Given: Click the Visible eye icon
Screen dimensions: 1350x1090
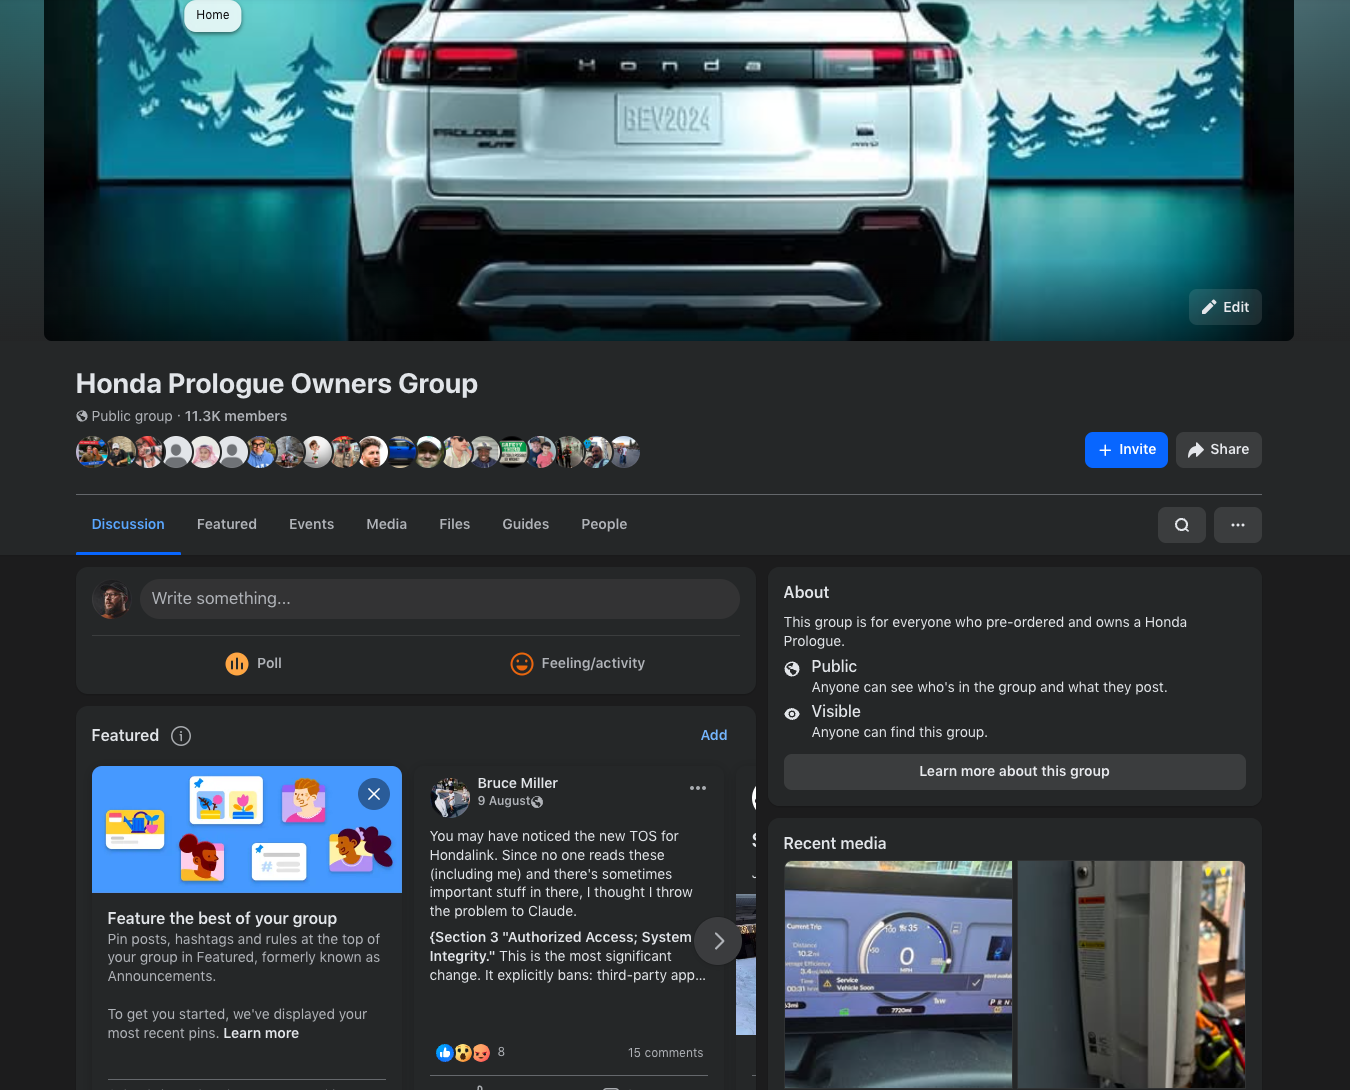Looking at the screenshot, I should point(792,714).
